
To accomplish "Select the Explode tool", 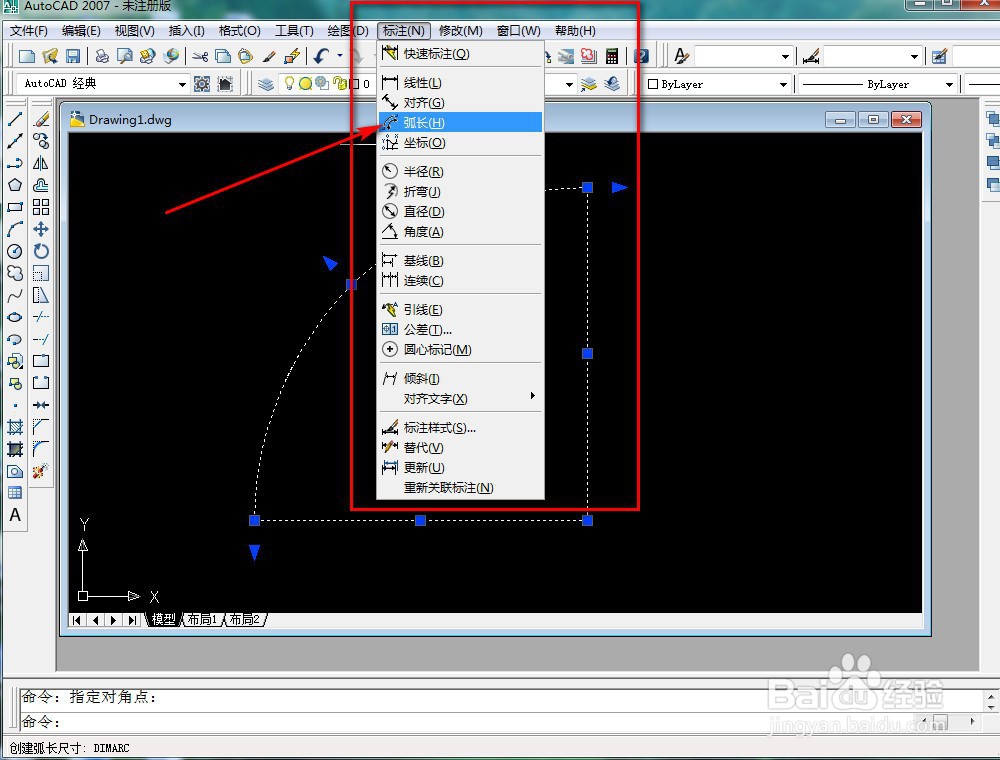I will (41, 471).
